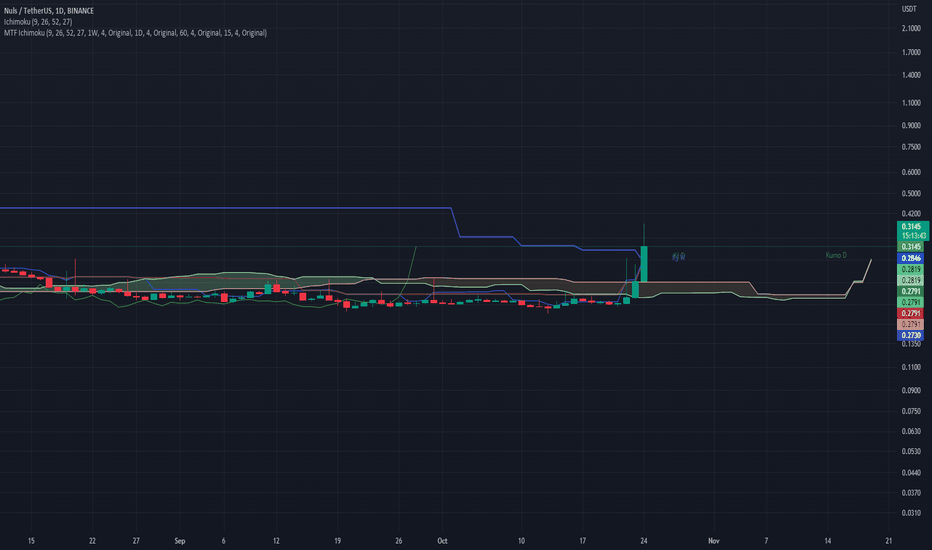The height and width of the screenshot is (550, 932).
Task: Select the Ichimoku (9, 26, 52, 27) legend
Action: coord(38,22)
